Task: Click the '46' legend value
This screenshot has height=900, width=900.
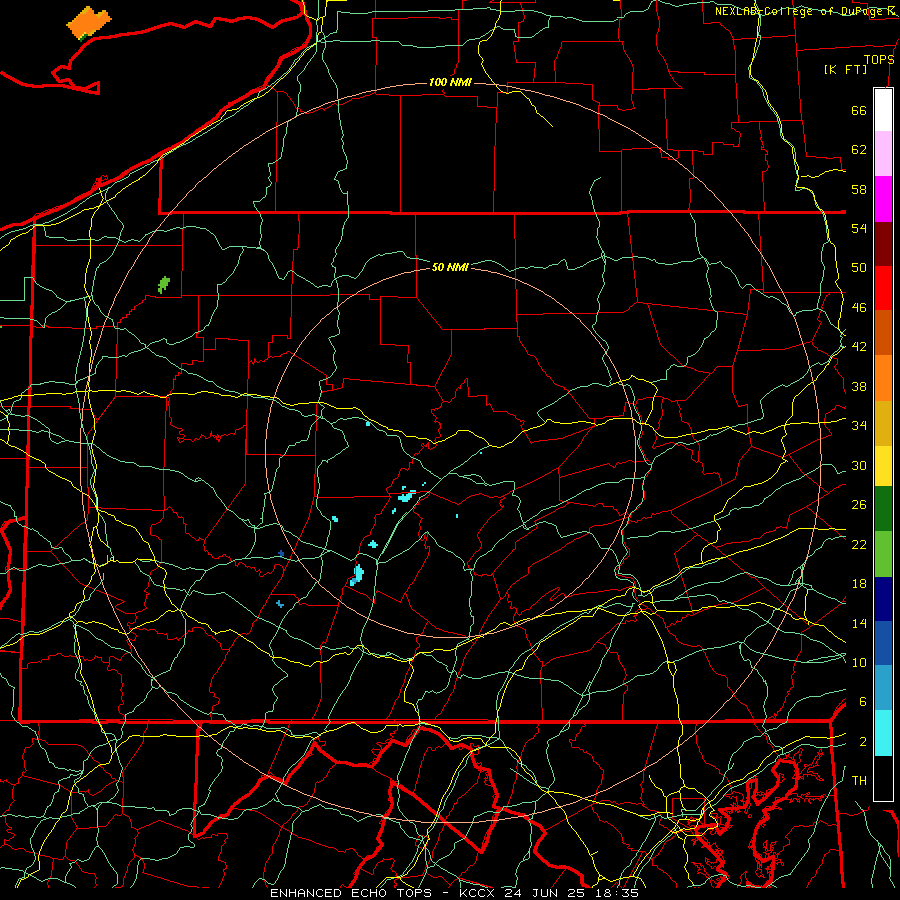Action: coord(859,307)
